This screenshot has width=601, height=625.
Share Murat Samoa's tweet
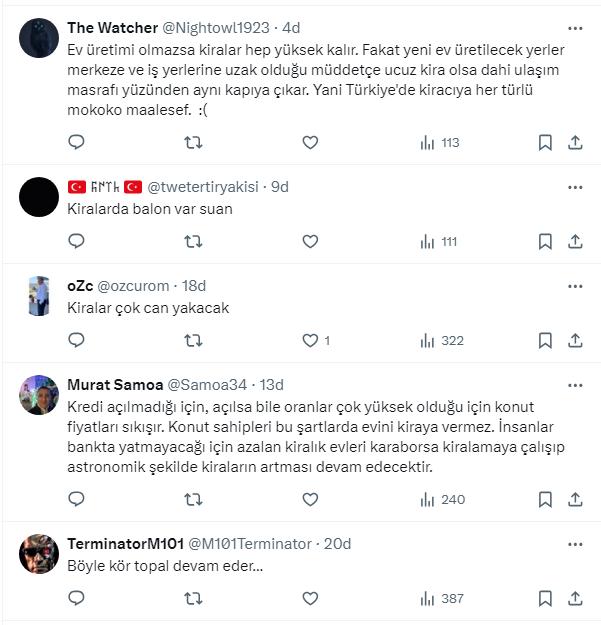[575, 499]
